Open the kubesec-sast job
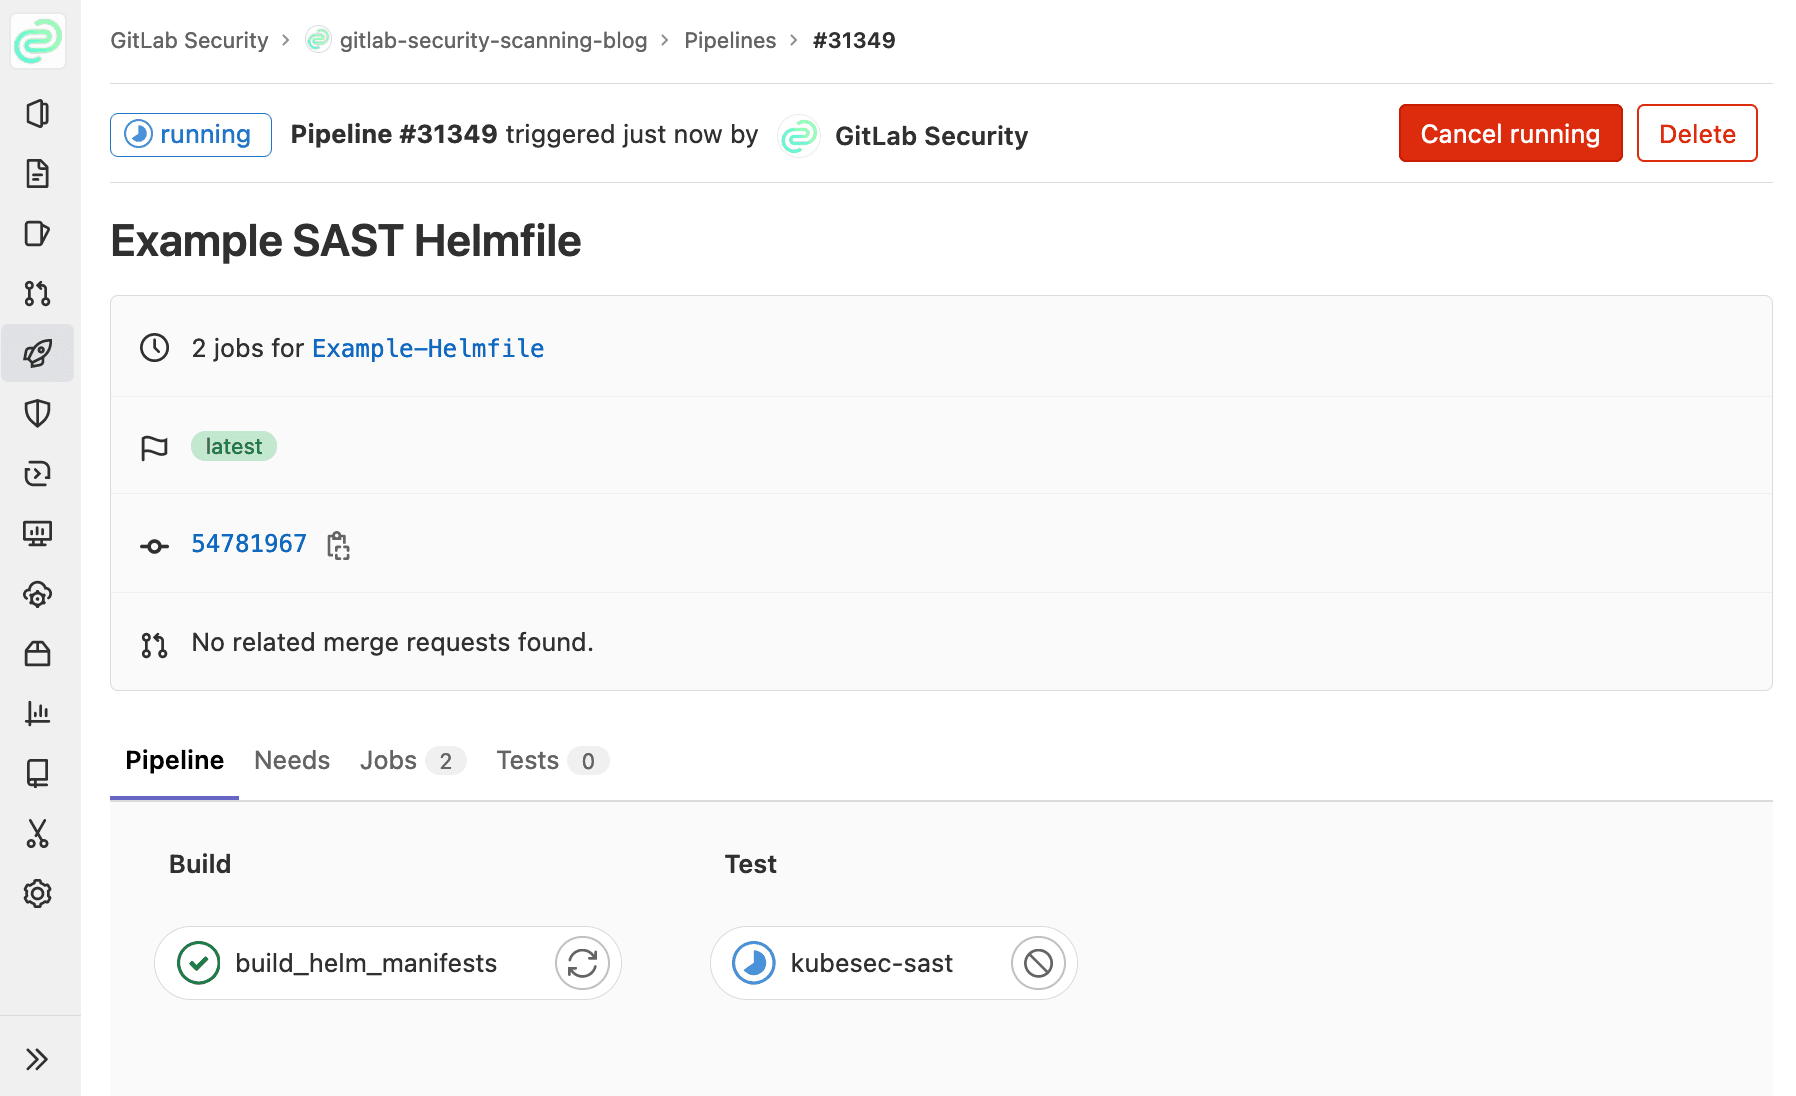 click(x=870, y=963)
